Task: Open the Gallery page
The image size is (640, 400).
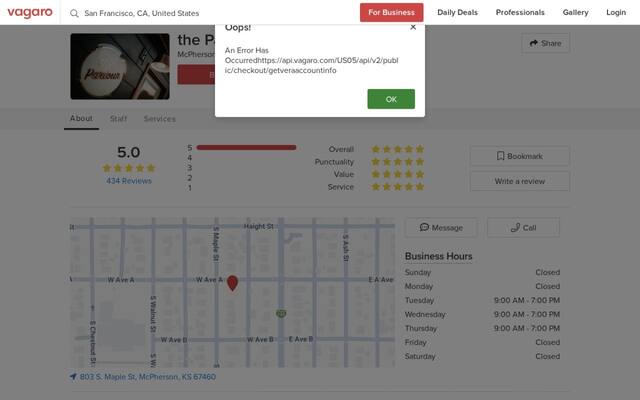Action: click(x=576, y=12)
